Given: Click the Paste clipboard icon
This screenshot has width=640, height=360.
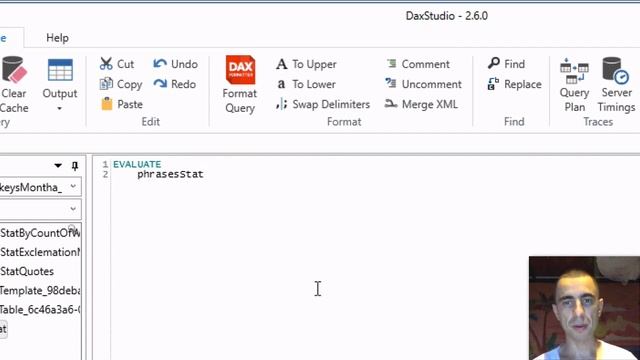Looking at the screenshot, I should click(x=107, y=104).
